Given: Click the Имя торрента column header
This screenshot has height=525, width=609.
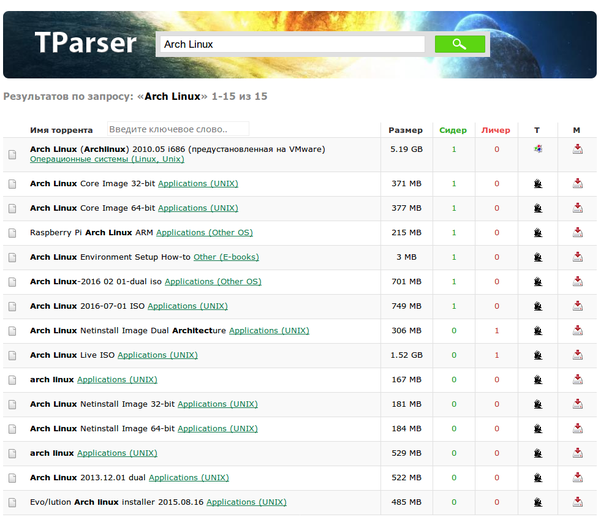Looking at the screenshot, I should 61,130.
